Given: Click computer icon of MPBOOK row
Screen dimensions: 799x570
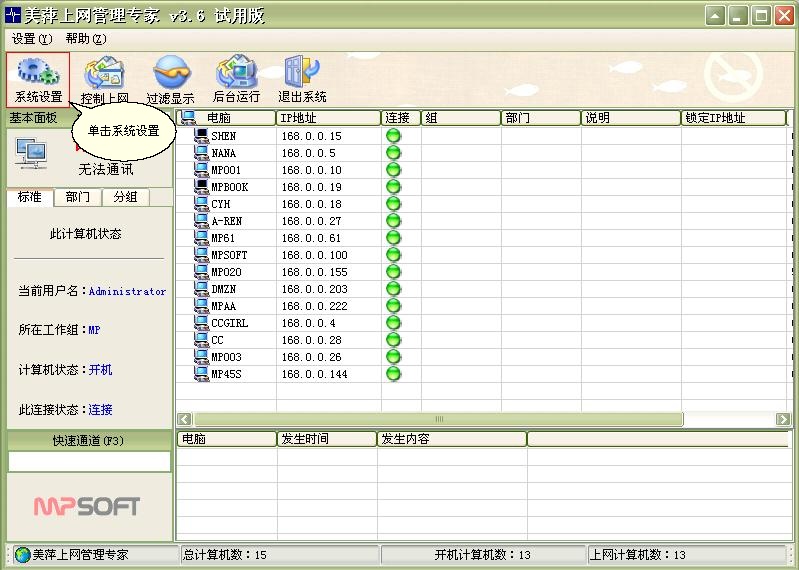Looking at the screenshot, I should (201, 186).
